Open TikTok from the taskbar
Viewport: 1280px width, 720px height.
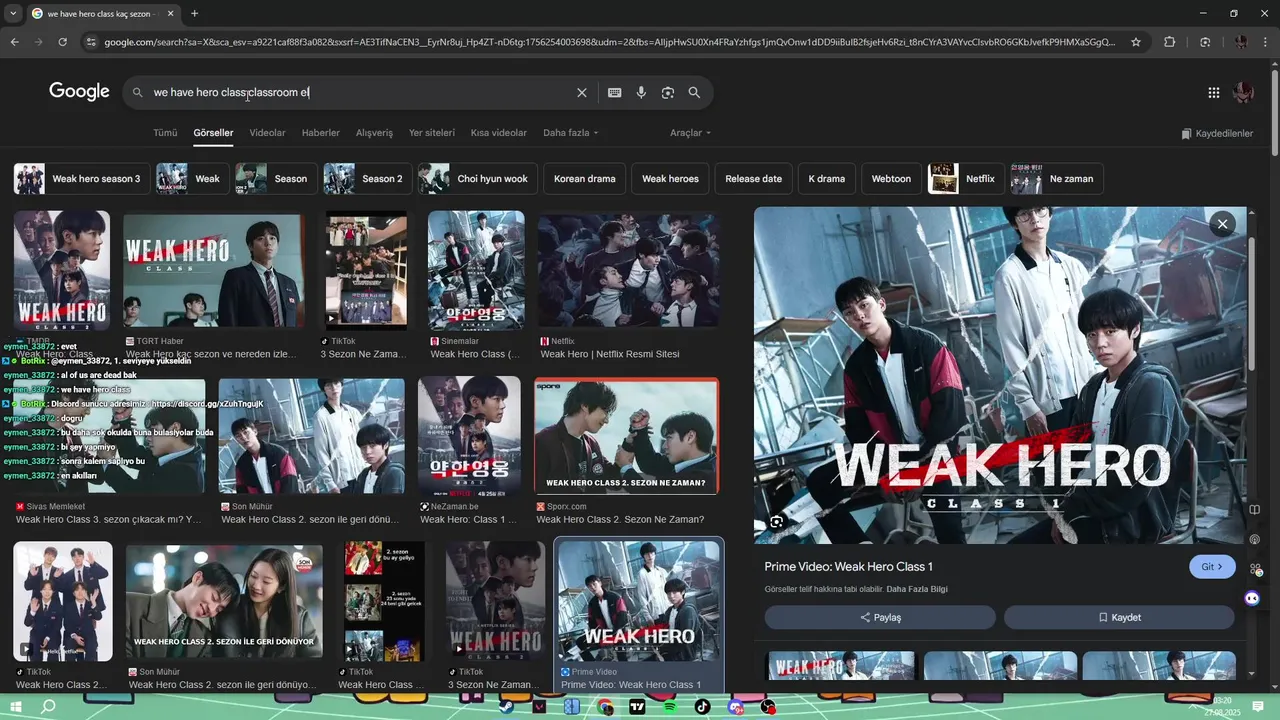(702, 707)
